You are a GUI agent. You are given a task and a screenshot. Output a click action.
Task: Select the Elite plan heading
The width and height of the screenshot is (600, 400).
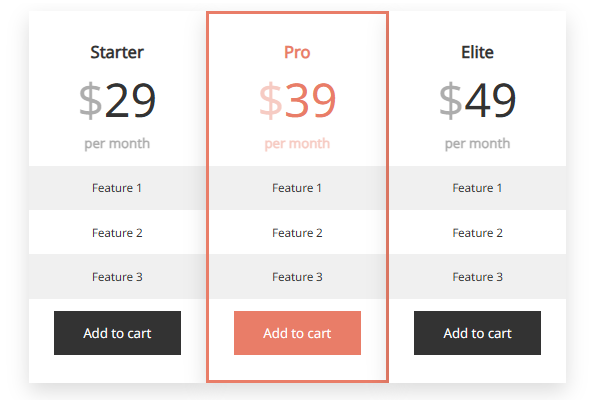coord(477,52)
